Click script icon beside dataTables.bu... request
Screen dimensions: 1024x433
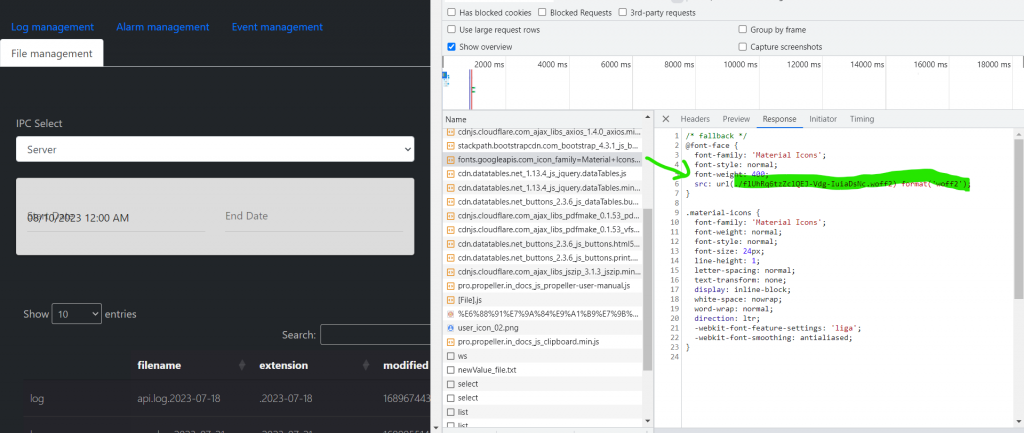451,202
